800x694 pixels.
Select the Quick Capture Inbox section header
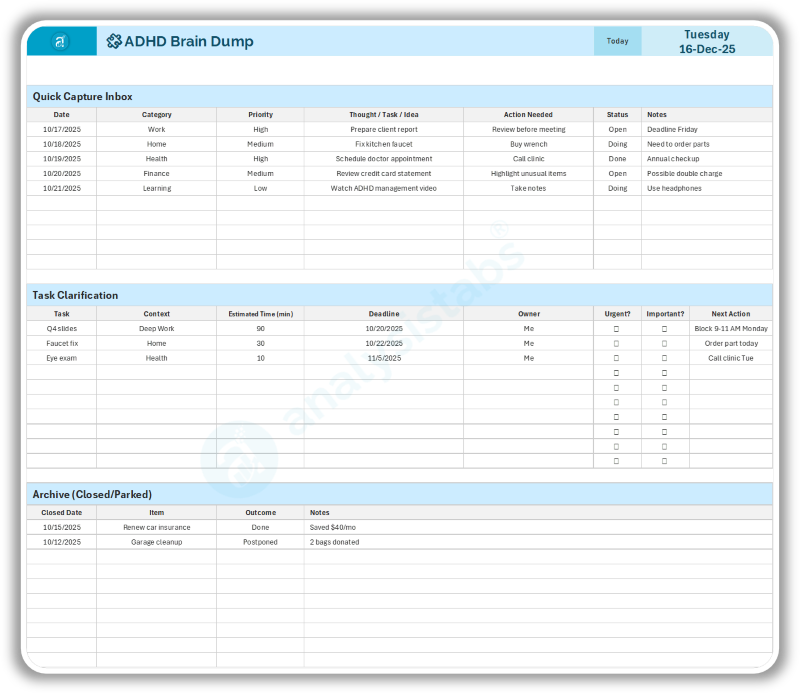pos(85,96)
